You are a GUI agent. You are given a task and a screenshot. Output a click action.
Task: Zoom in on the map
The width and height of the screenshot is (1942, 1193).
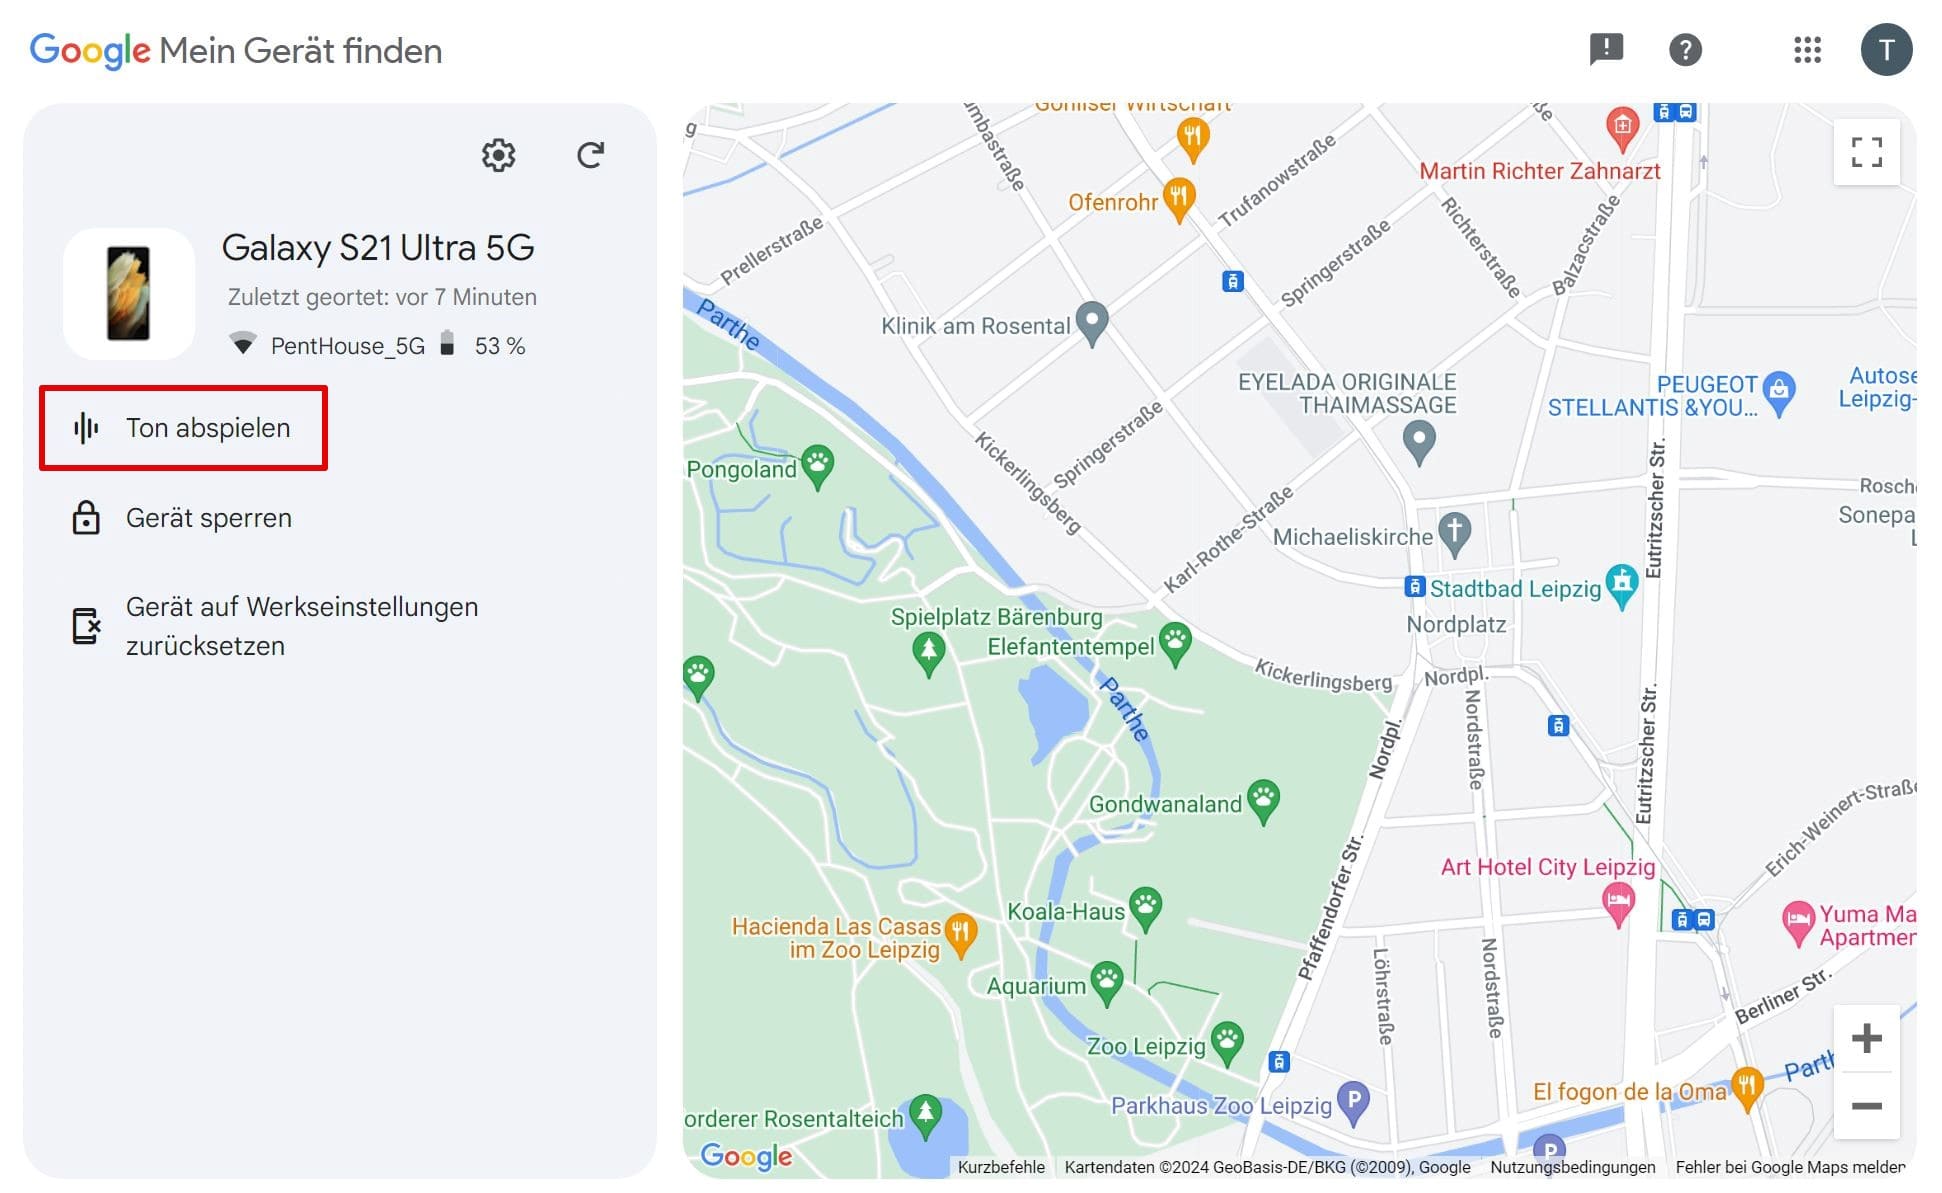[1866, 1038]
